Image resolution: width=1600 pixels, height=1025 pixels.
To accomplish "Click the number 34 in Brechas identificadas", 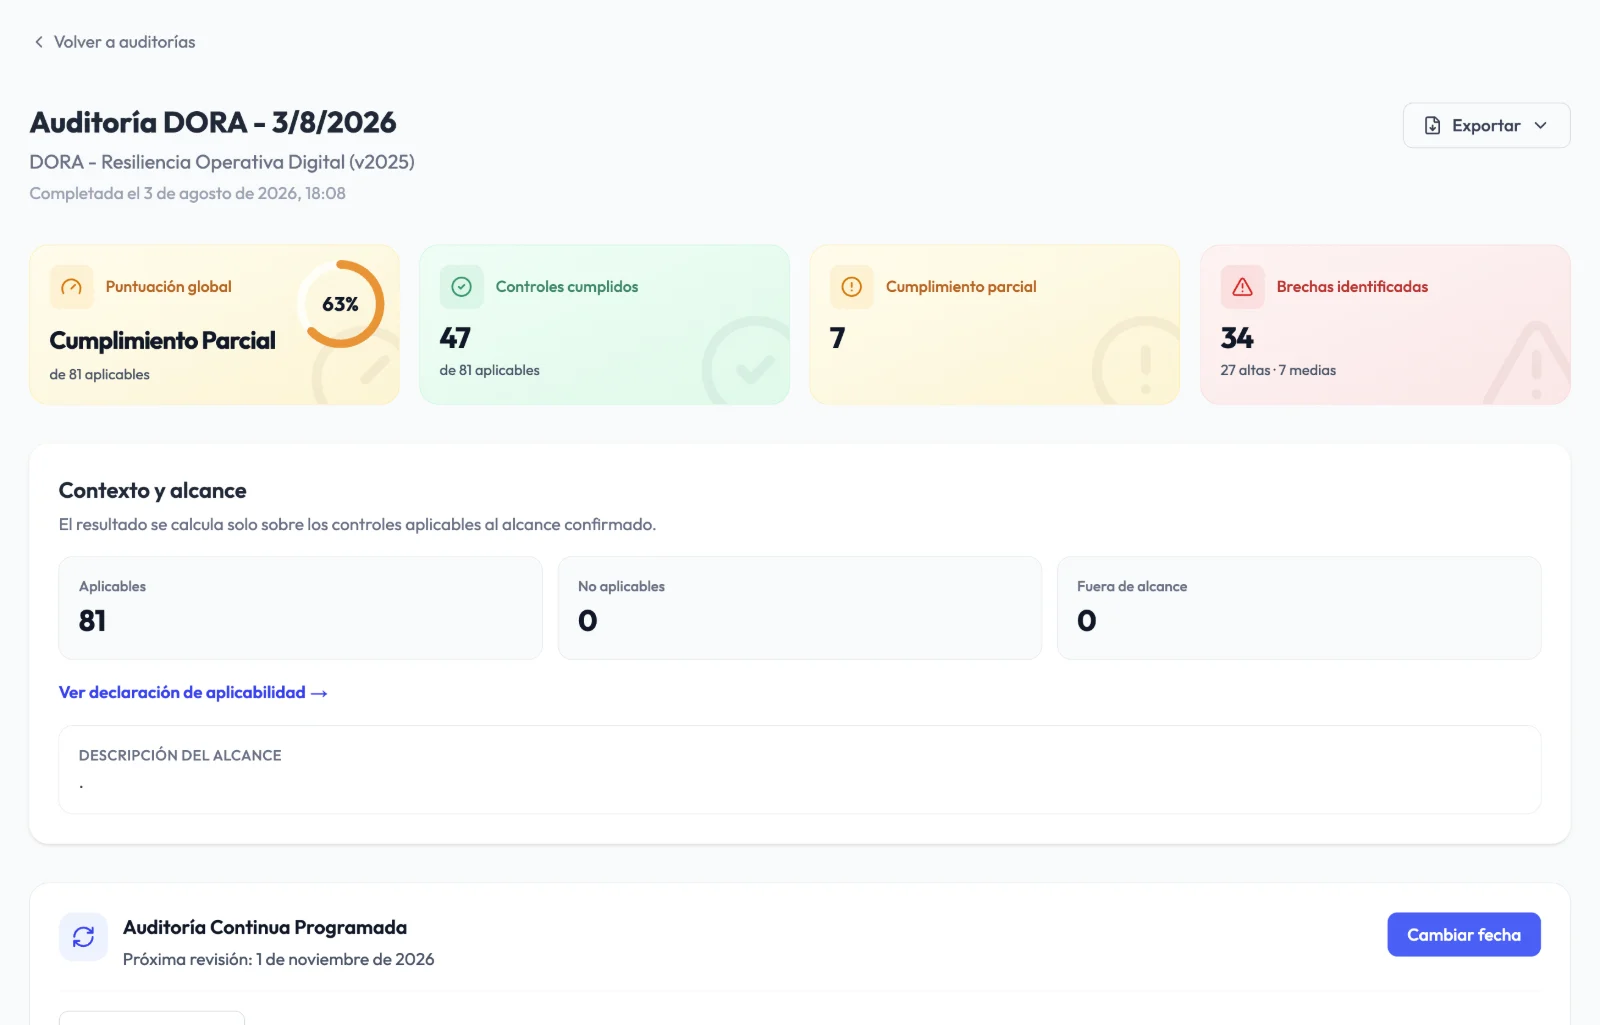I will tap(1237, 338).
